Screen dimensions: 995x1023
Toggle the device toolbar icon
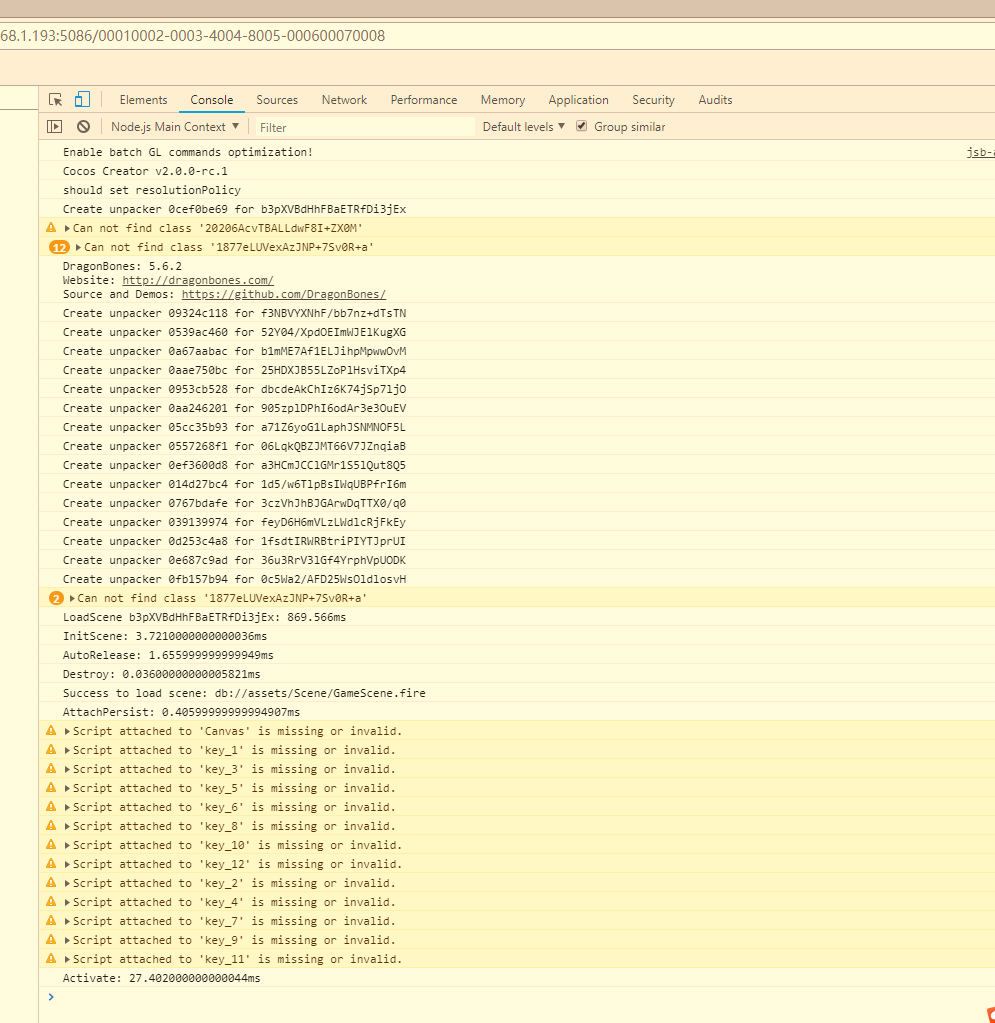(82, 99)
